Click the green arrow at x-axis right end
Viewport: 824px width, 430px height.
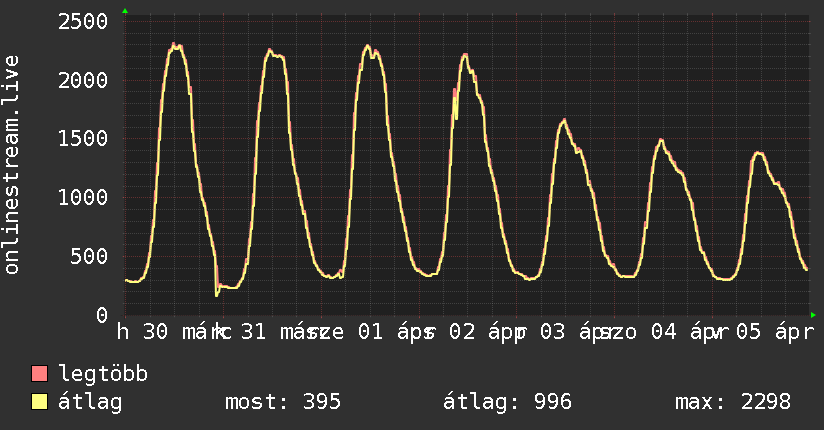pos(812,315)
